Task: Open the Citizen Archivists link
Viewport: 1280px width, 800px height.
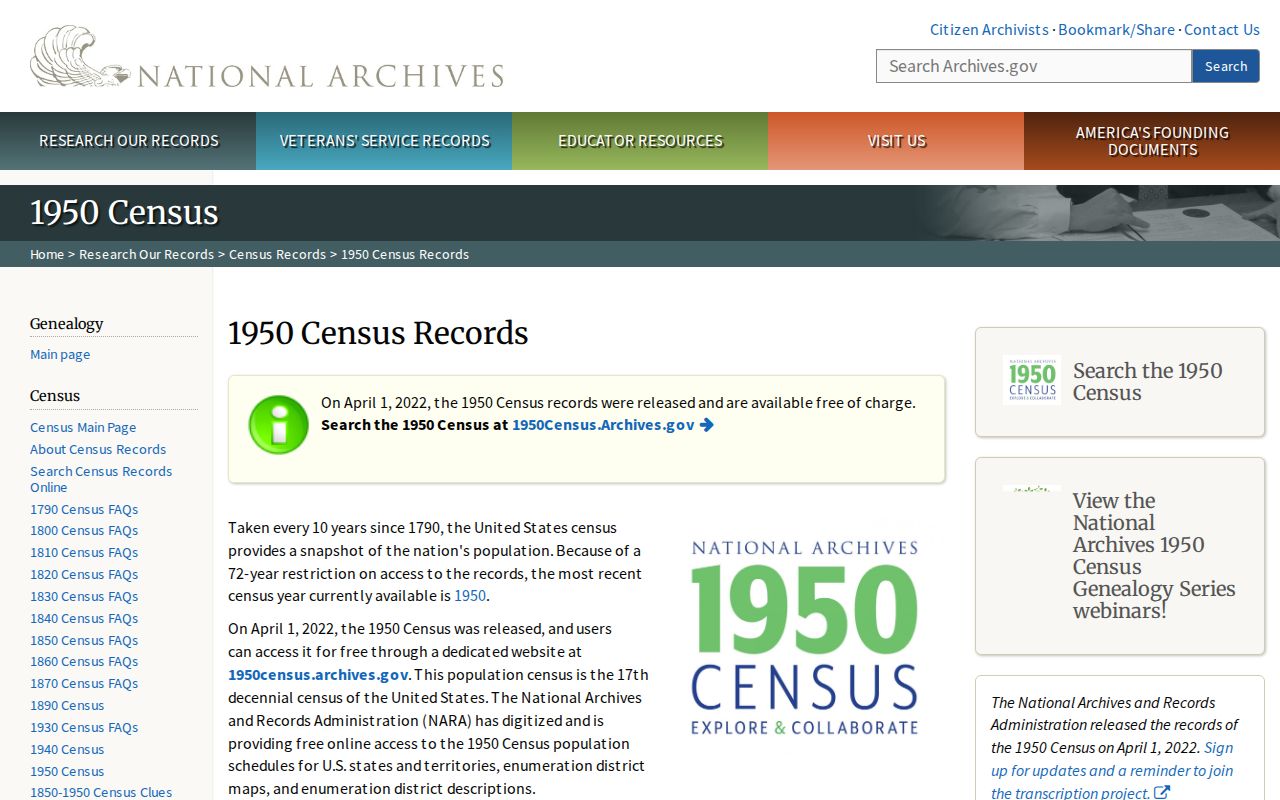Action: (989, 30)
